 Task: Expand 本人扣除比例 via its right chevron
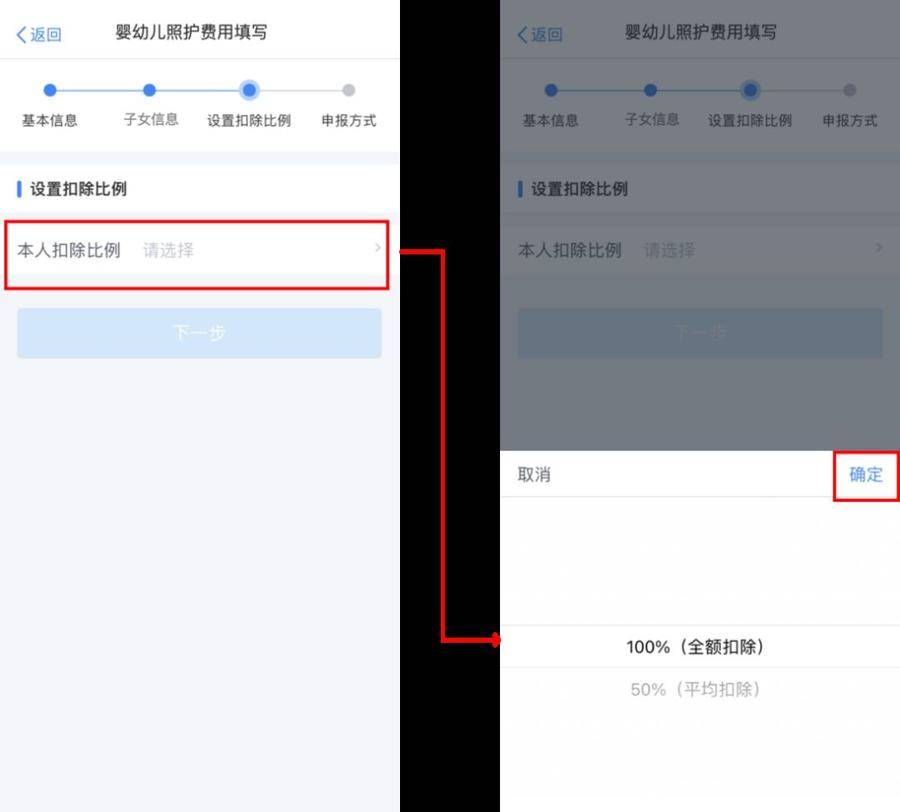click(377, 249)
